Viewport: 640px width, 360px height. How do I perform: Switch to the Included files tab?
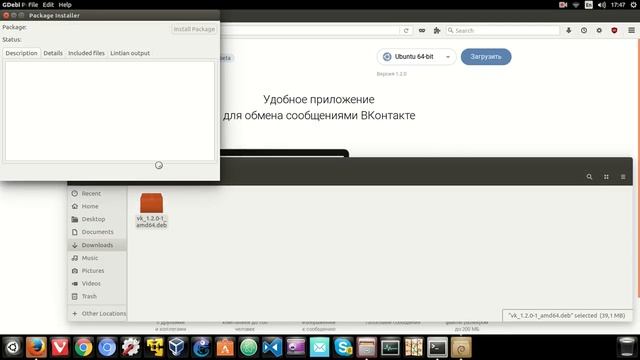click(86, 53)
